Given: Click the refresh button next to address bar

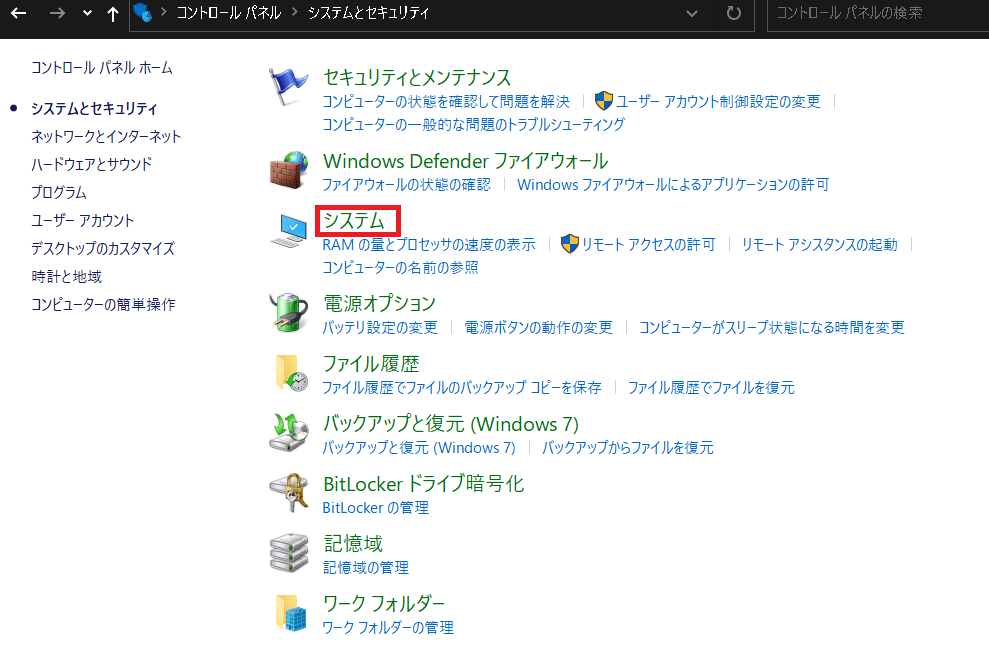Looking at the screenshot, I should tap(734, 14).
